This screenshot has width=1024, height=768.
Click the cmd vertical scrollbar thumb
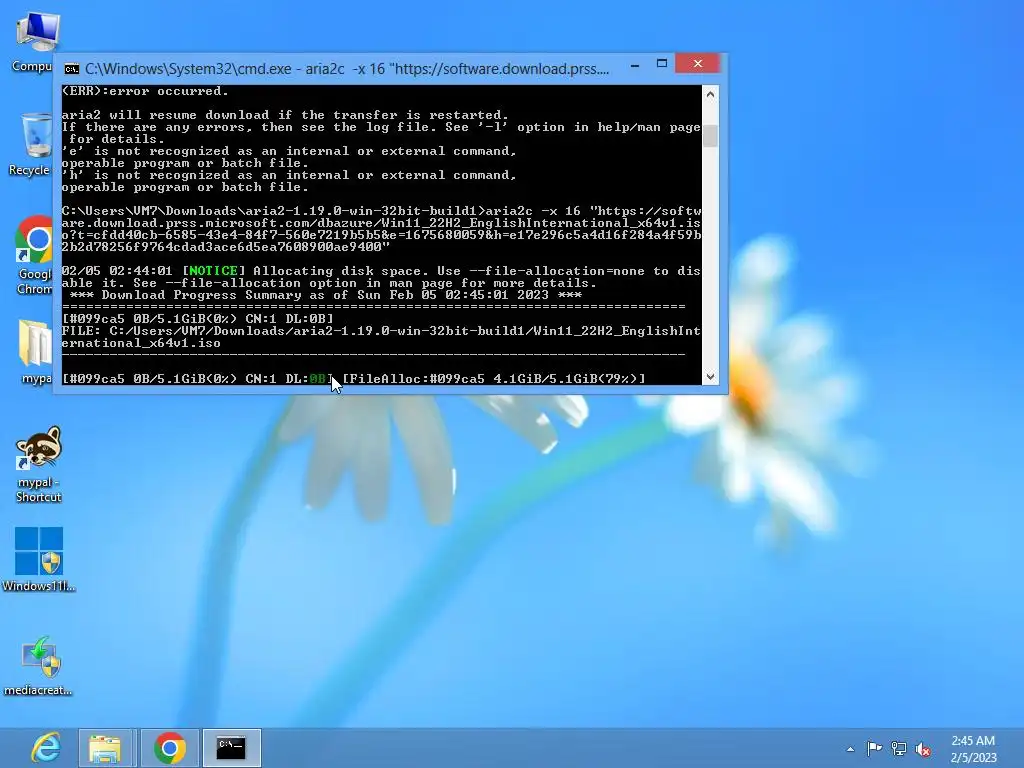[x=711, y=136]
